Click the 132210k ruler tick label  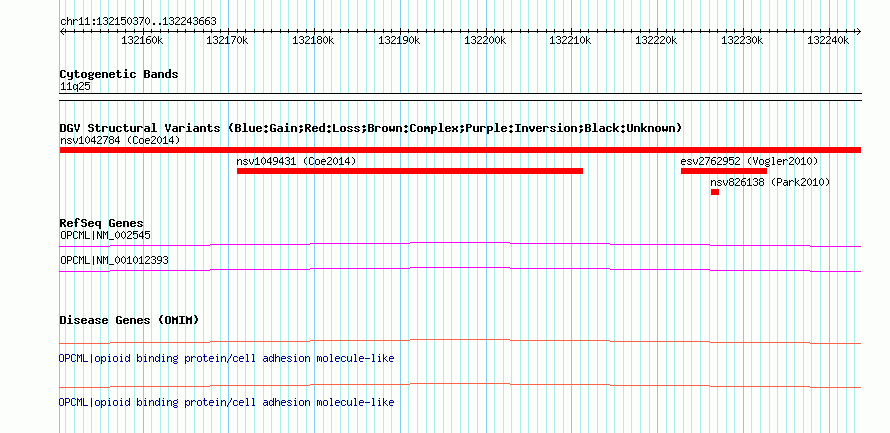[572, 40]
